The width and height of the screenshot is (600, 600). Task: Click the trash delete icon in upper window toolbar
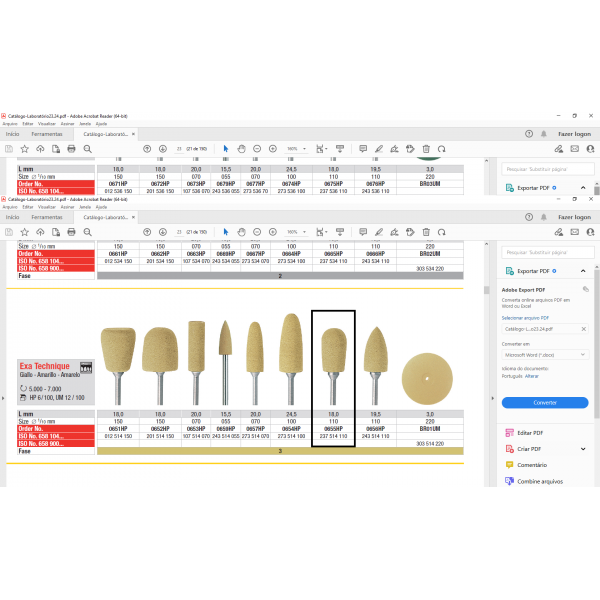point(426,149)
